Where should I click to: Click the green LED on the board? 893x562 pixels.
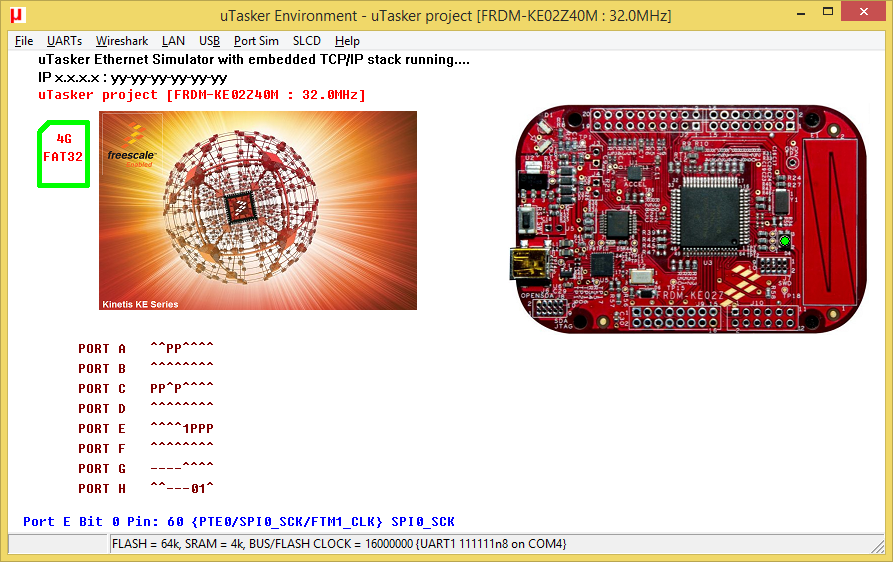(785, 241)
